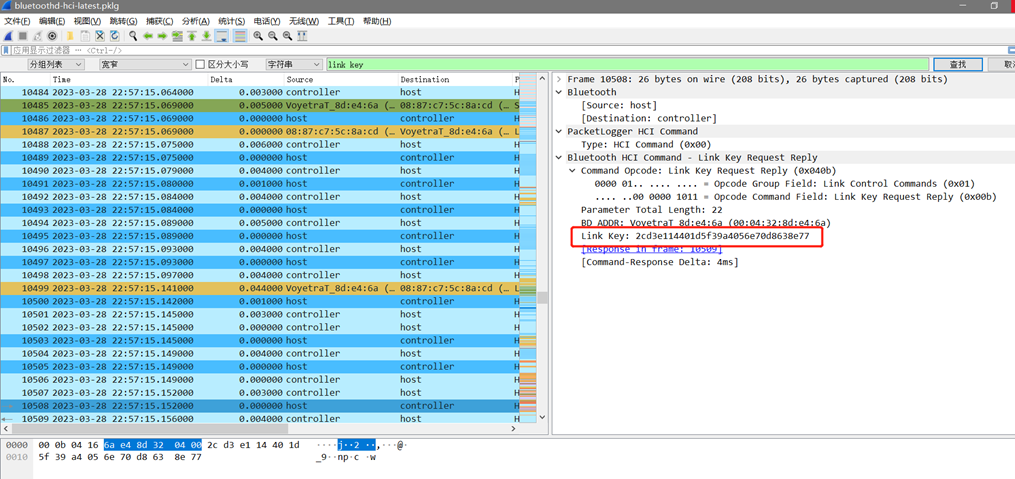Image resolution: width=1015 pixels, height=479 pixels.
Task: Click the 查找 find button
Action: coord(958,65)
